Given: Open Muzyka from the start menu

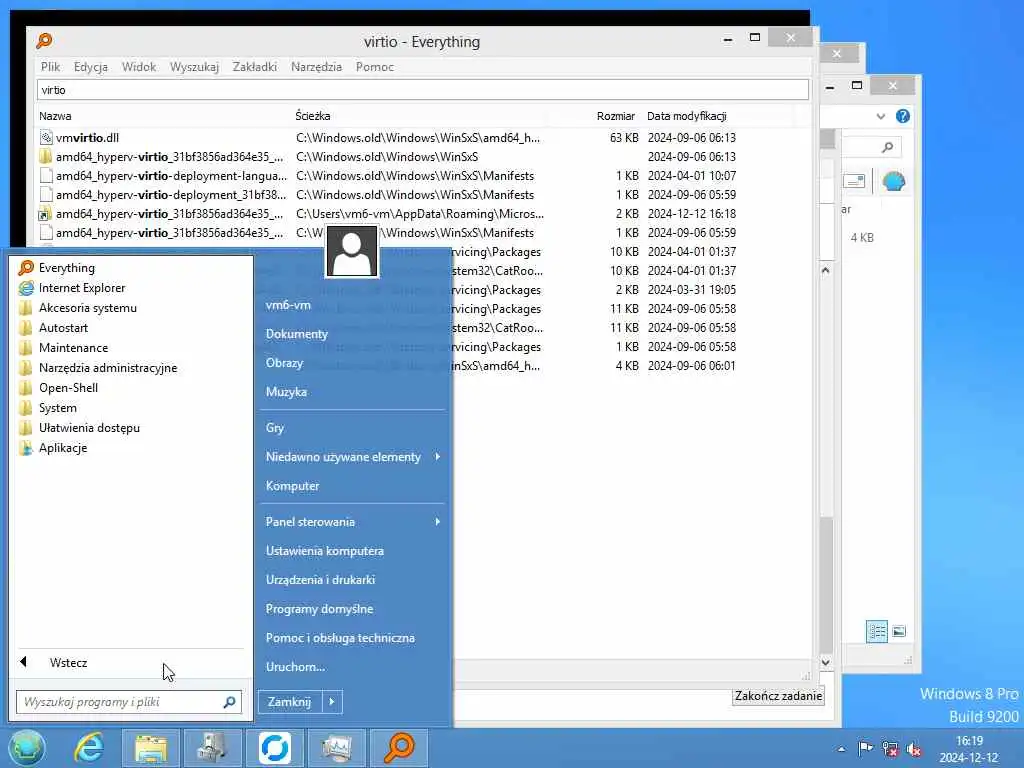Looking at the screenshot, I should pyautogui.click(x=286, y=392).
